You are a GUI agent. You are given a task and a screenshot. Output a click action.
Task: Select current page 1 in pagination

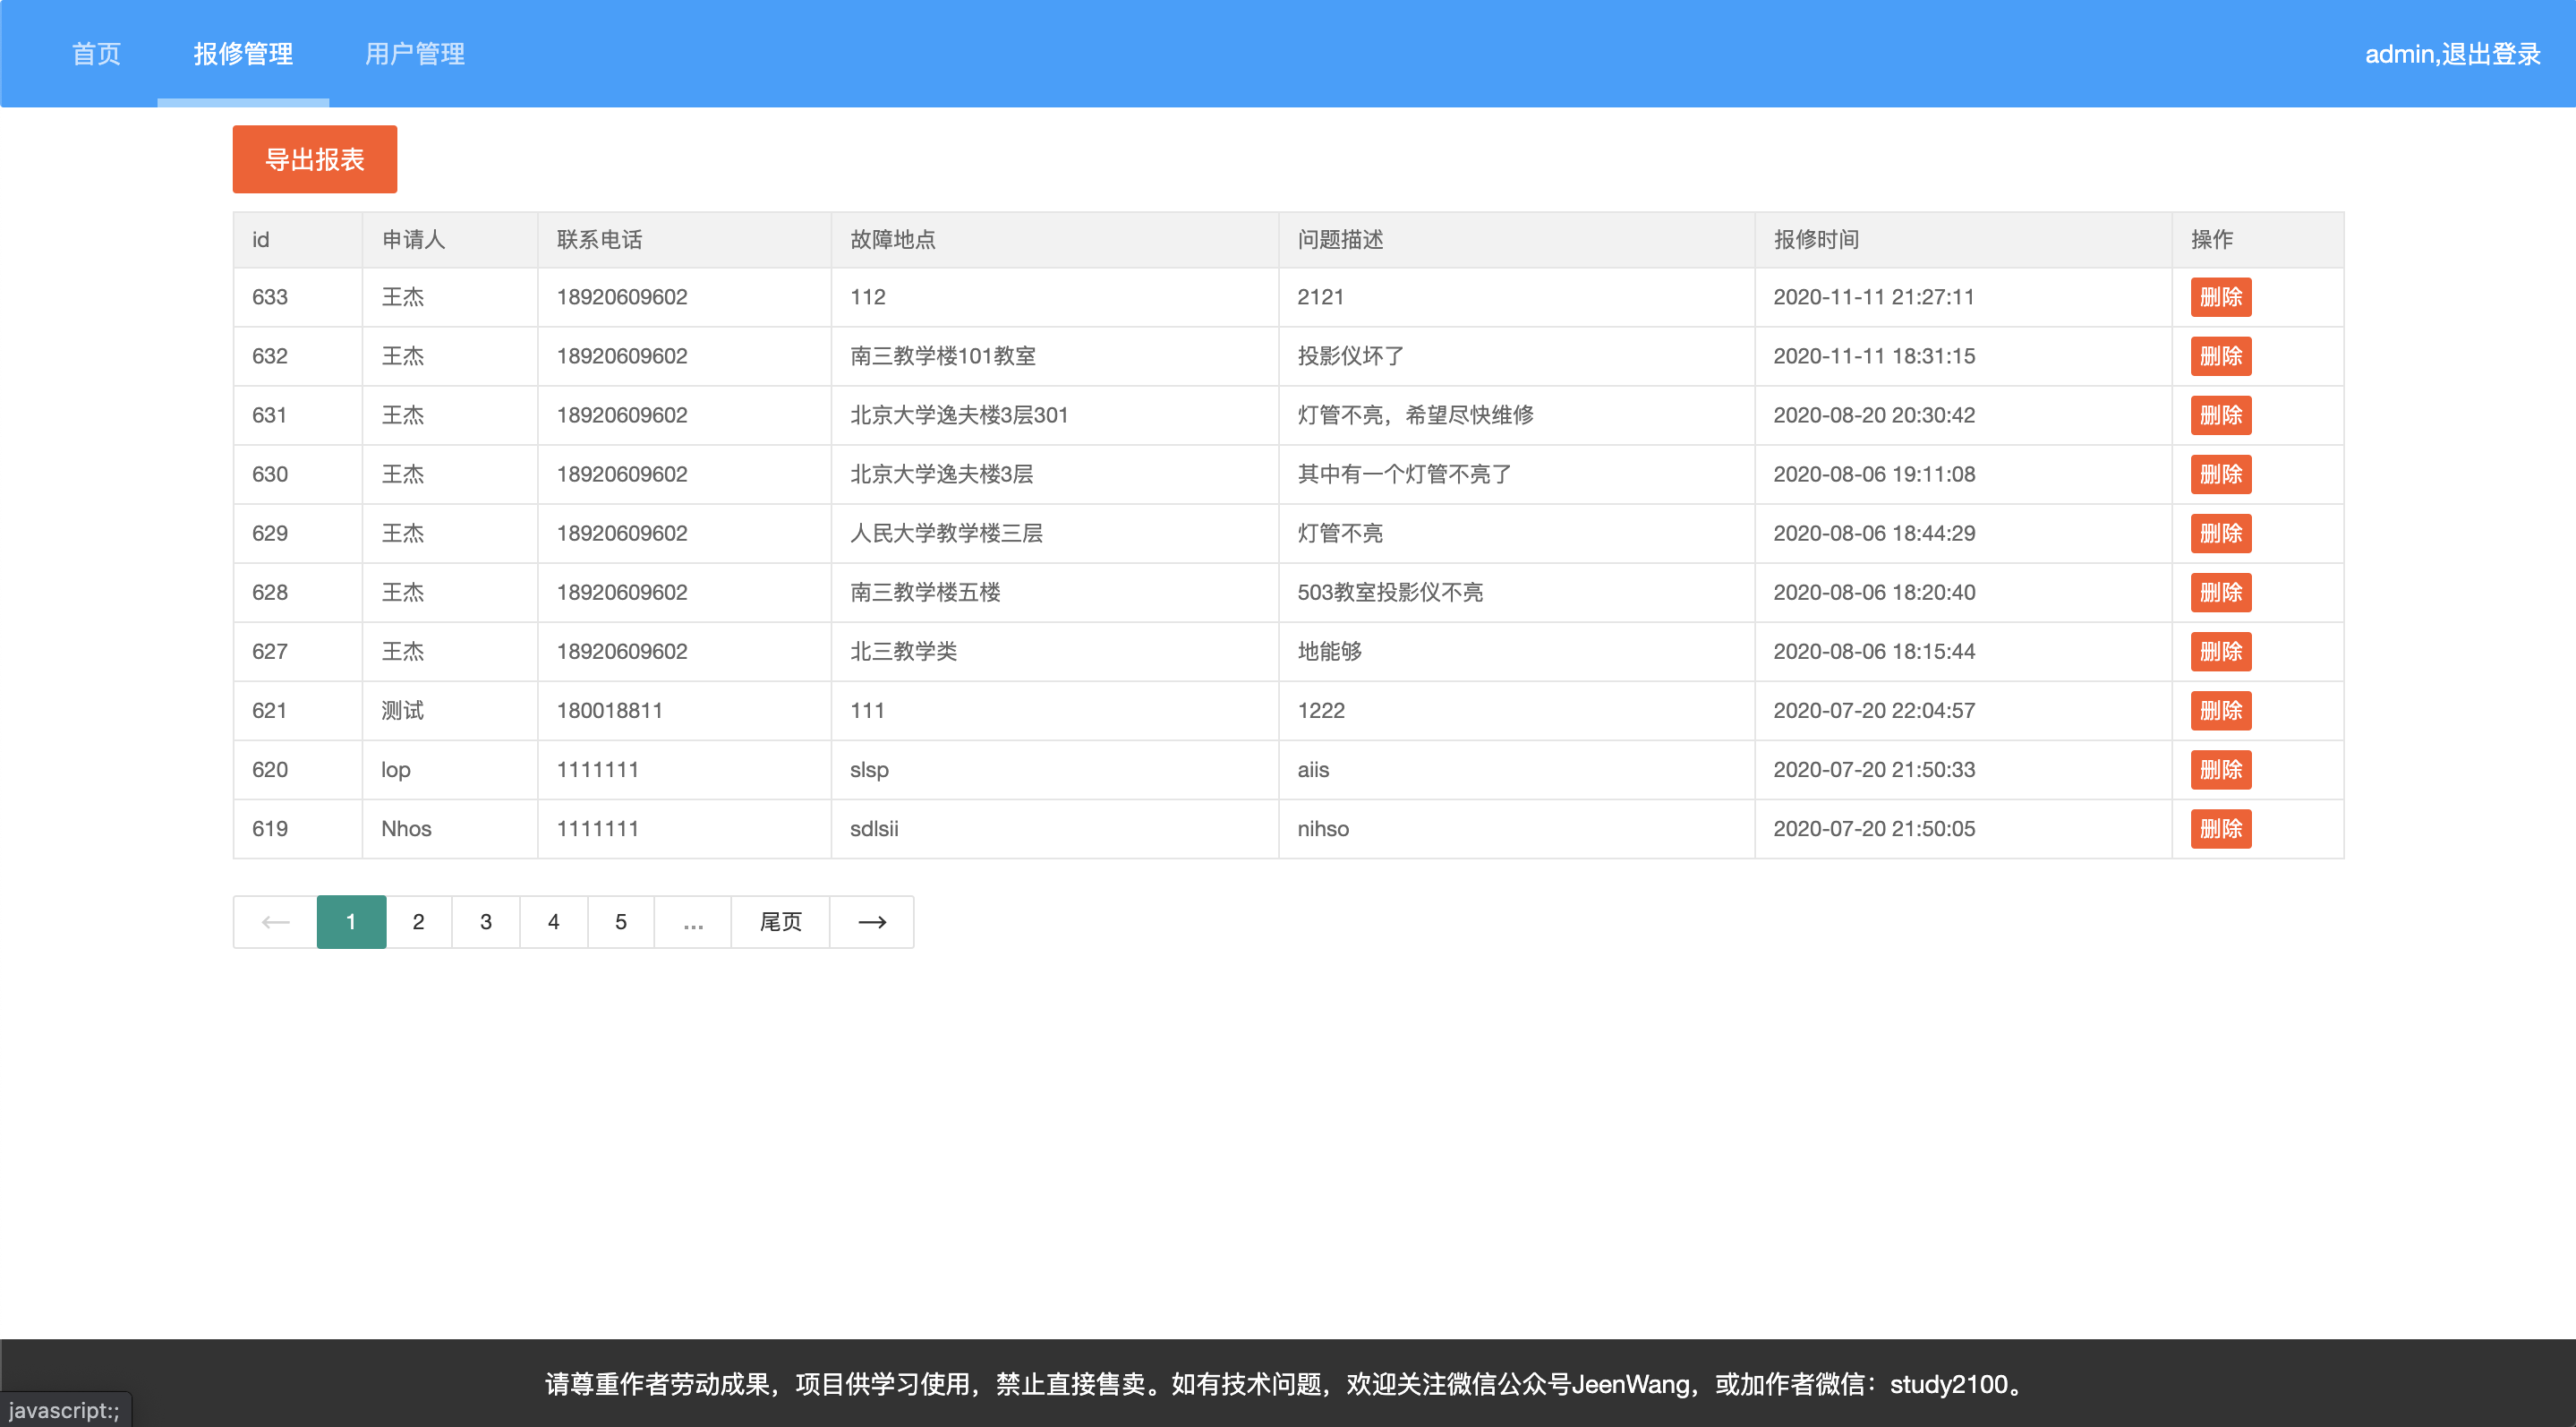(x=351, y=921)
